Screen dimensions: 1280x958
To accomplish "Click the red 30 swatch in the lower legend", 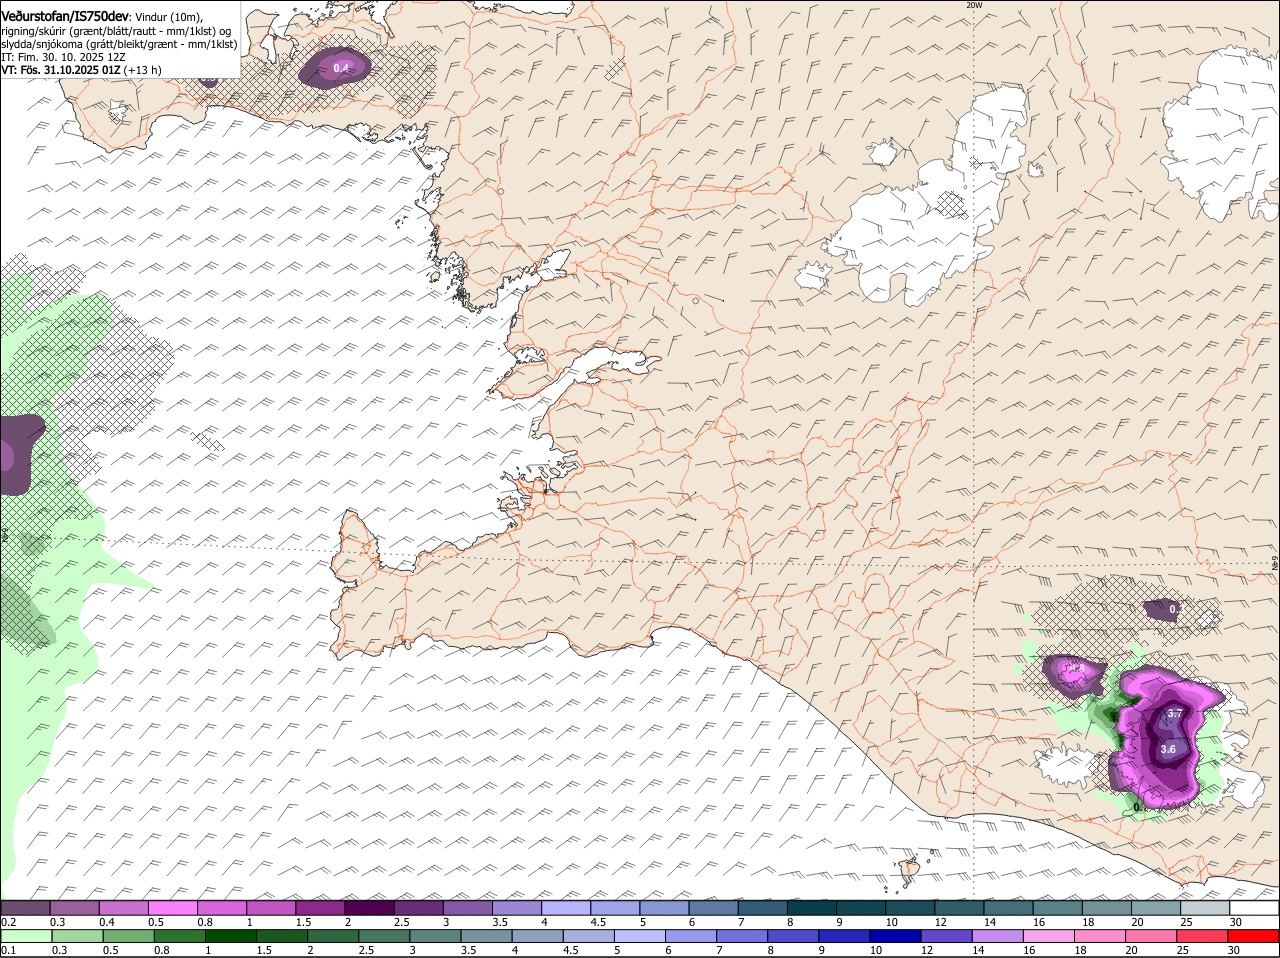I will point(1254,936).
